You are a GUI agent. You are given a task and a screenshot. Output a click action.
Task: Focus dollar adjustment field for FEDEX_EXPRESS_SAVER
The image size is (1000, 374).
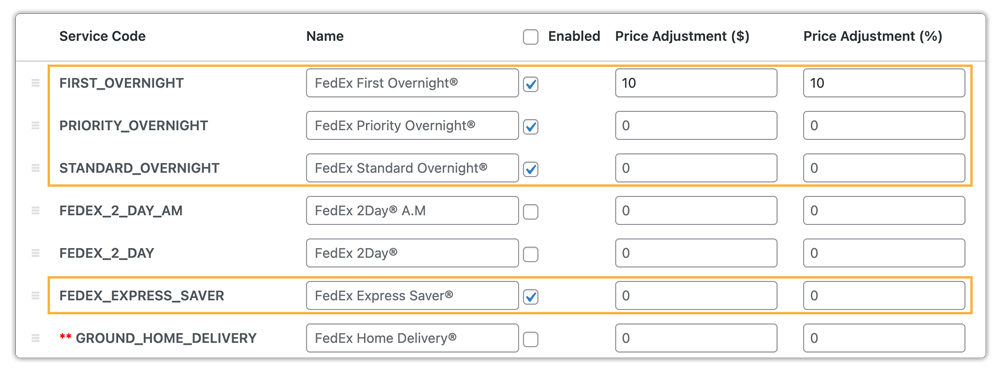point(696,295)
